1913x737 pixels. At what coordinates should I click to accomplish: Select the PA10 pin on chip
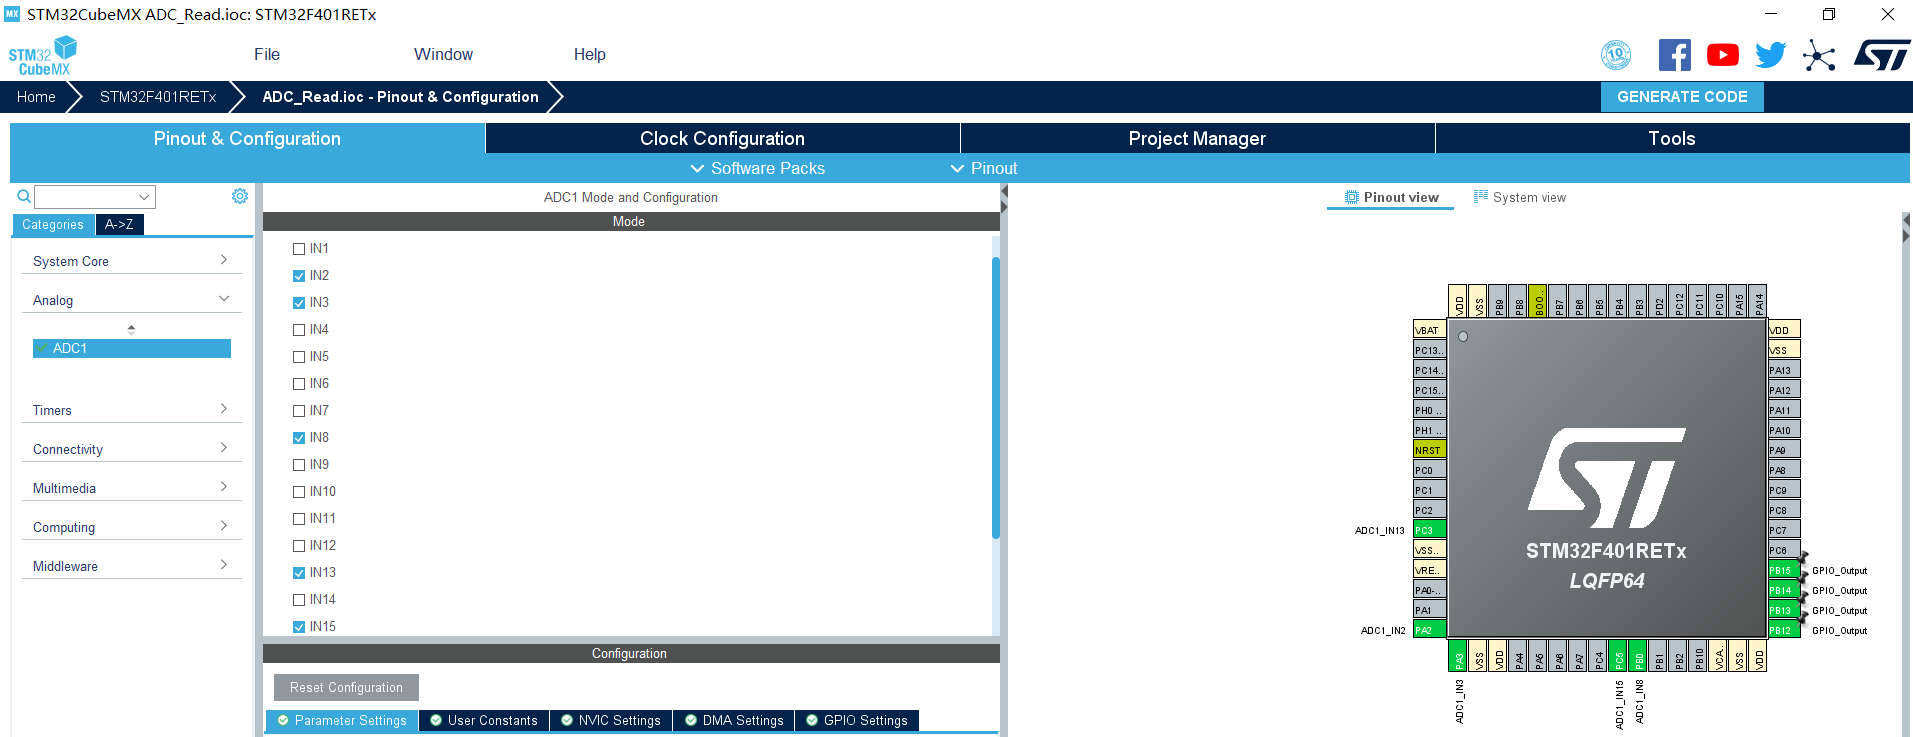tap(1784, 430)
